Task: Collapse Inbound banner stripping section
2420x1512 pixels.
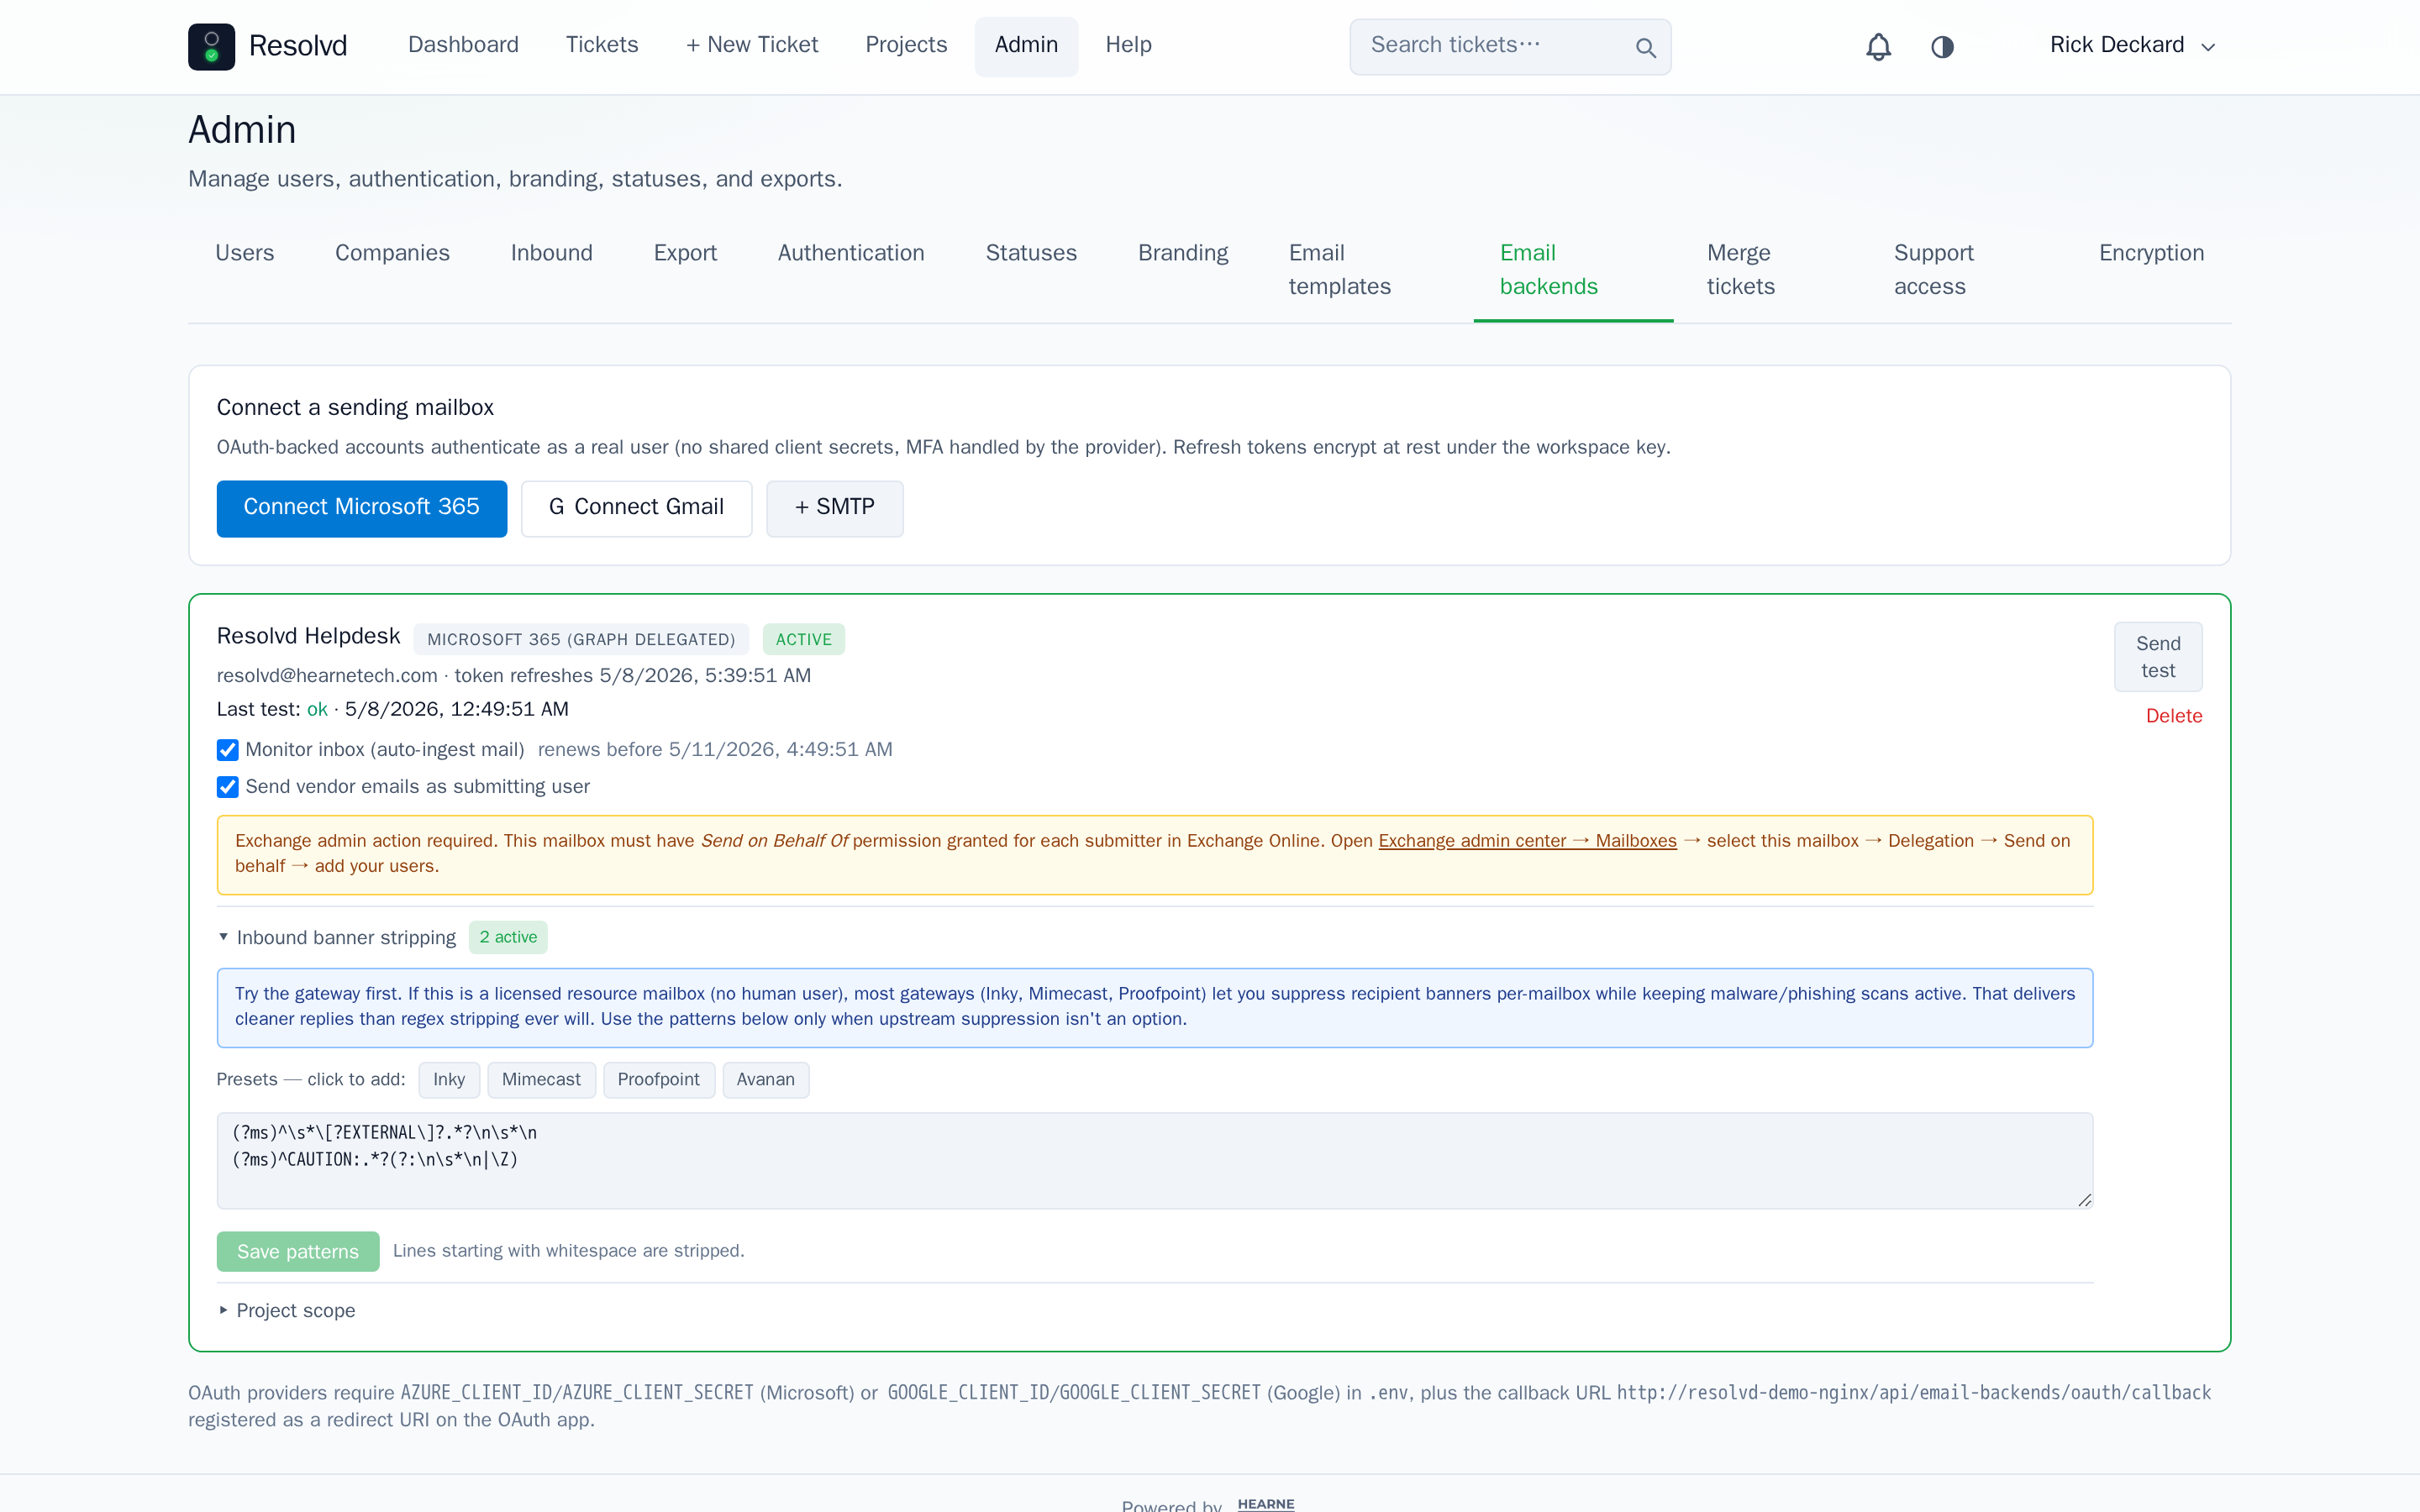Action: (337, 937)
